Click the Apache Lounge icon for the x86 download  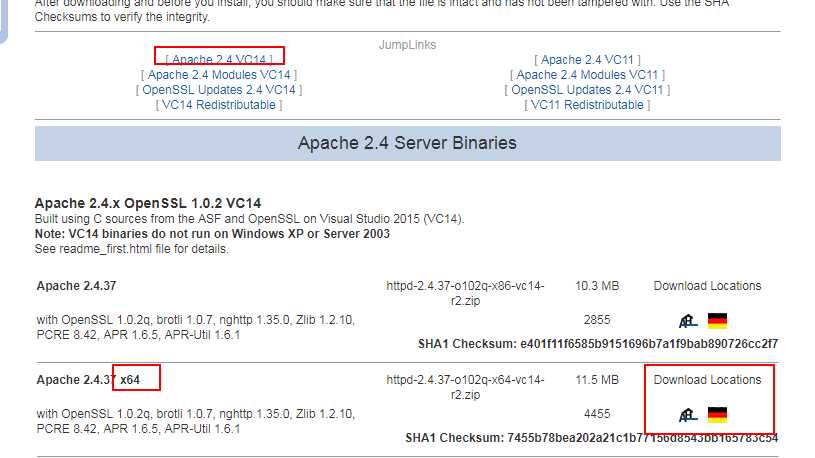688,321
